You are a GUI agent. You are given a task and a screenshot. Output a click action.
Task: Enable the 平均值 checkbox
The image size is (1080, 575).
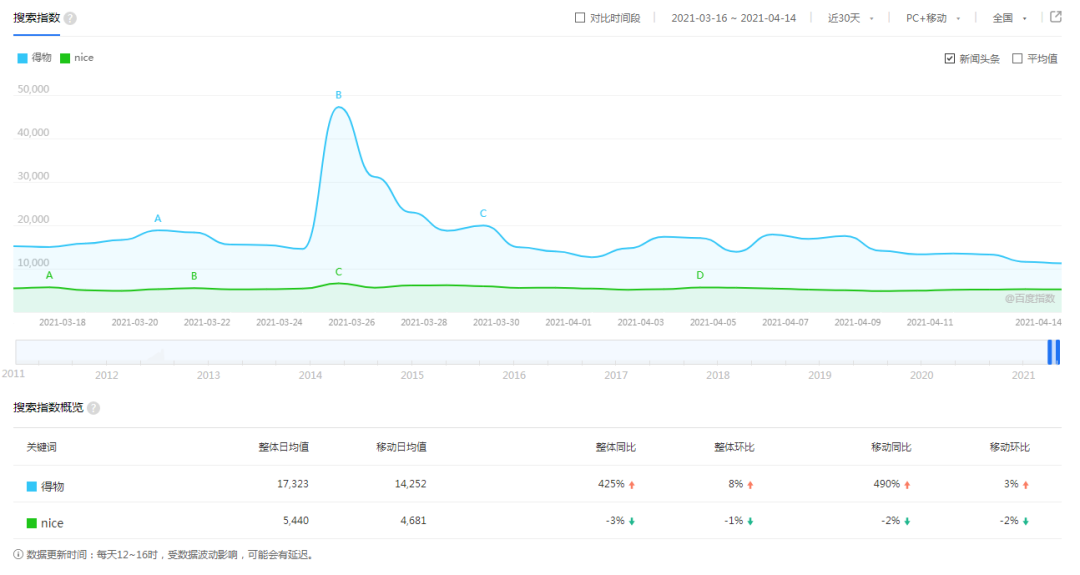(x=1017, y=59)
